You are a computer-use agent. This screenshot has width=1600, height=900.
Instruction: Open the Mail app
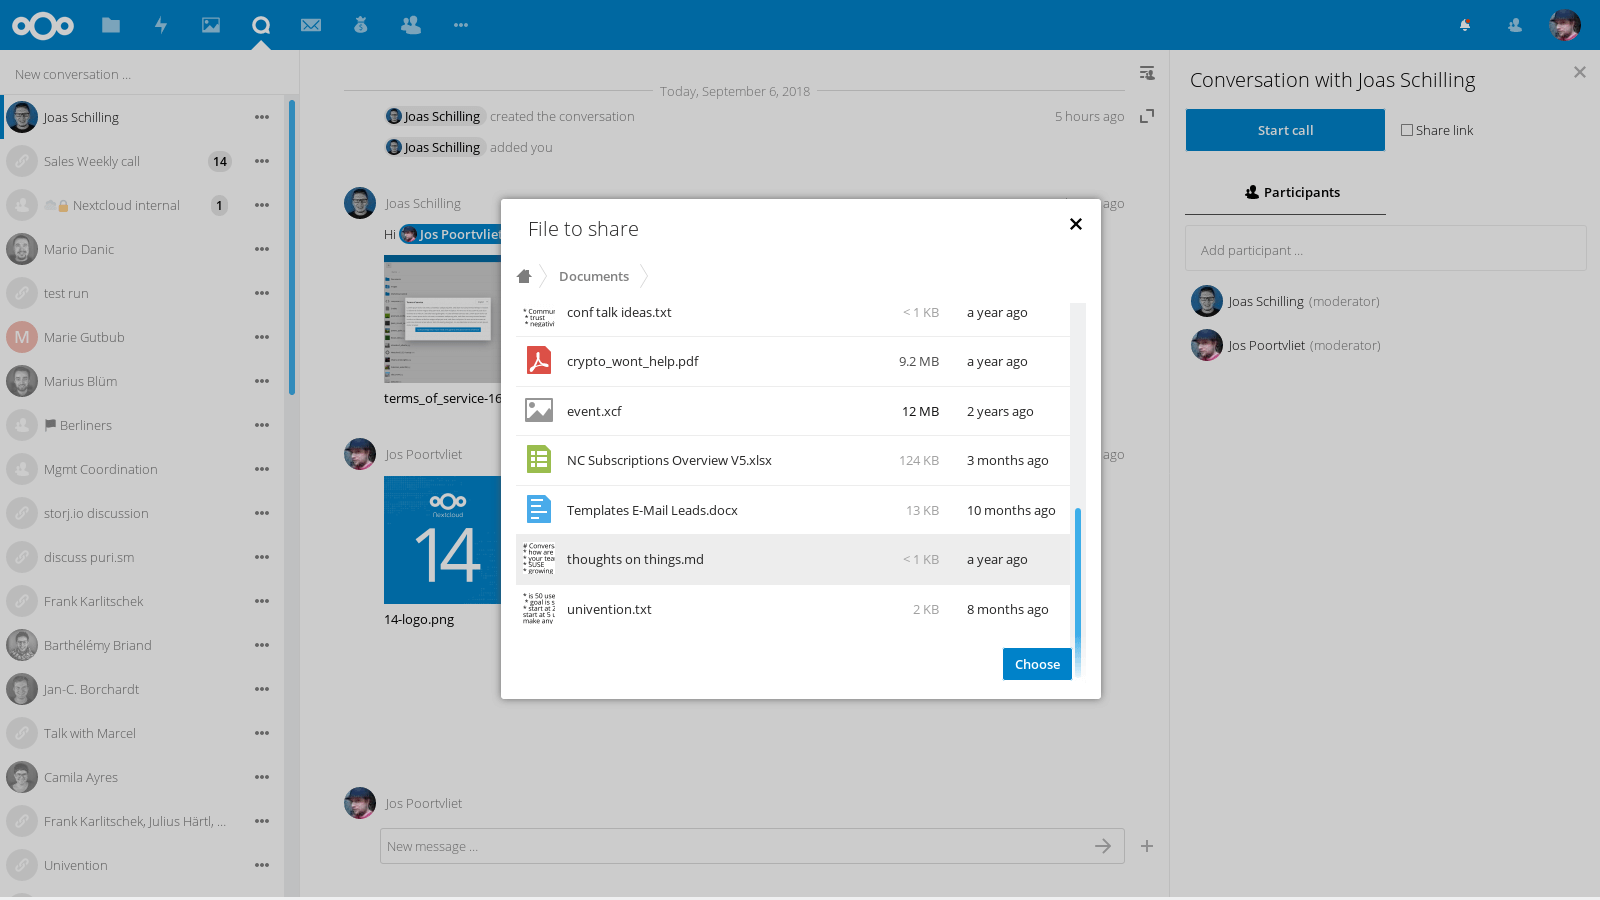(x=311, y=25)
